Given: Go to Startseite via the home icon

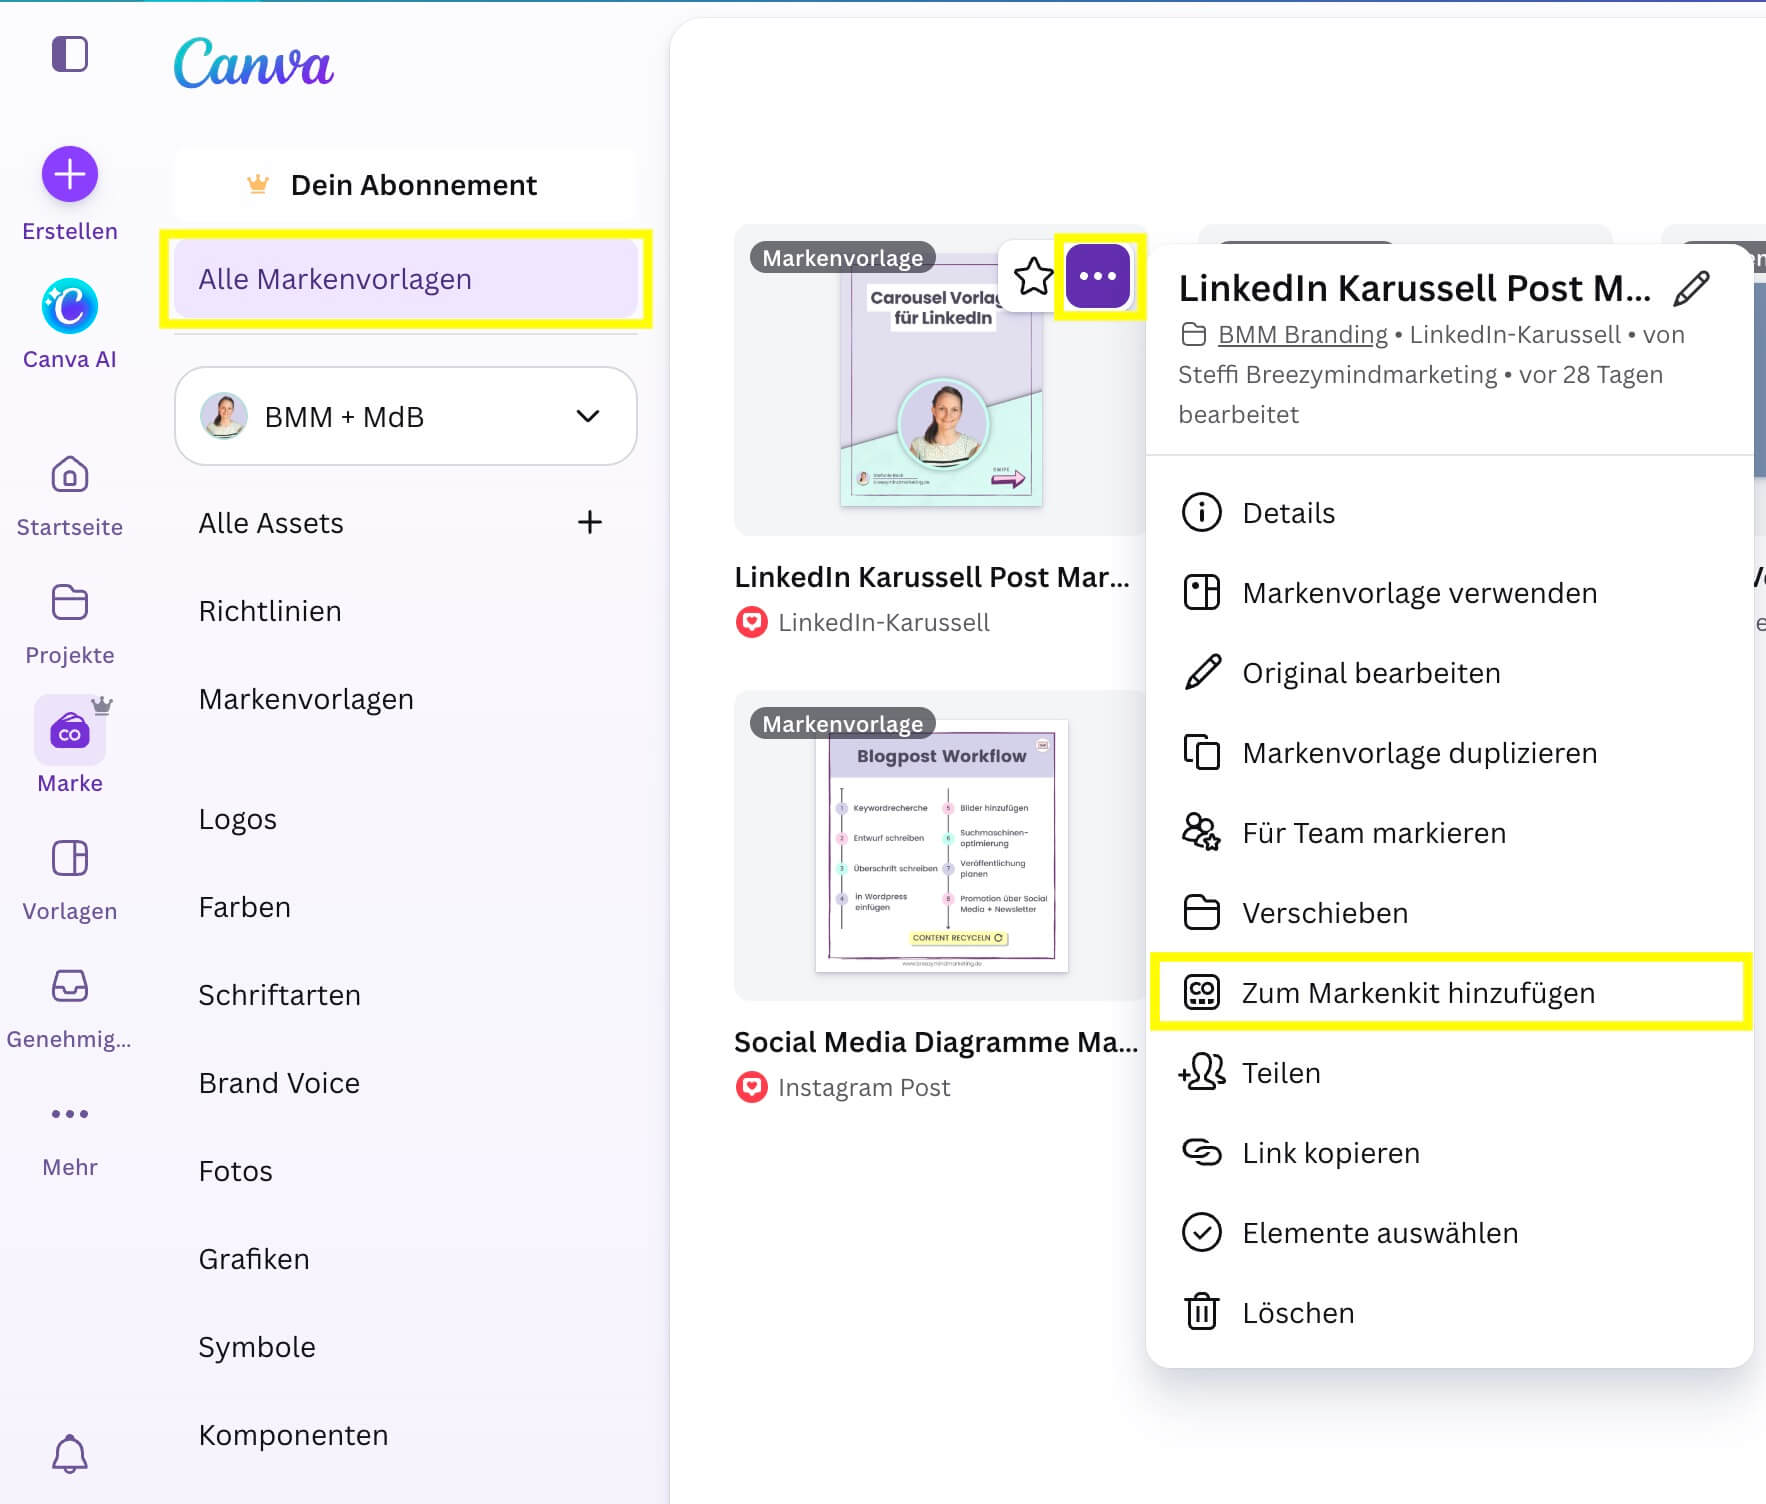Looking at the screenshot, I should 69,475.
